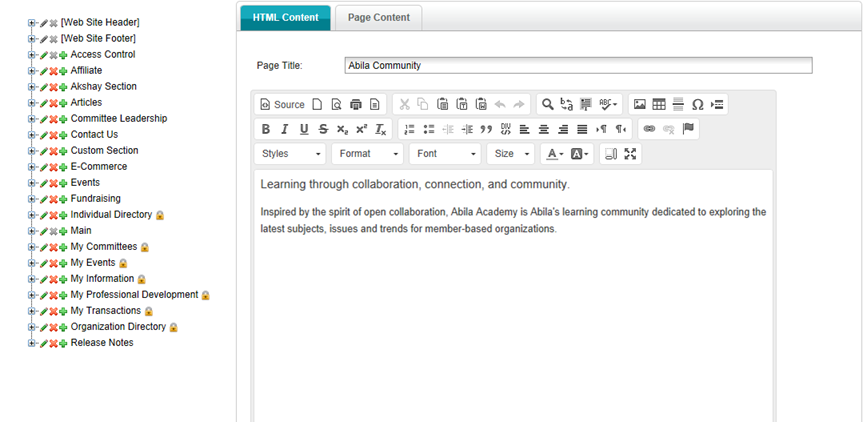The image size is (867, 422).
Task: Toggle the numbered list
Action: [x=409, y=129]
